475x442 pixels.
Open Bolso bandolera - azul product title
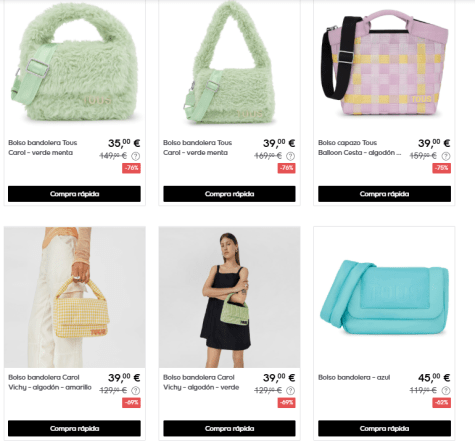click(x=354, y=377)
